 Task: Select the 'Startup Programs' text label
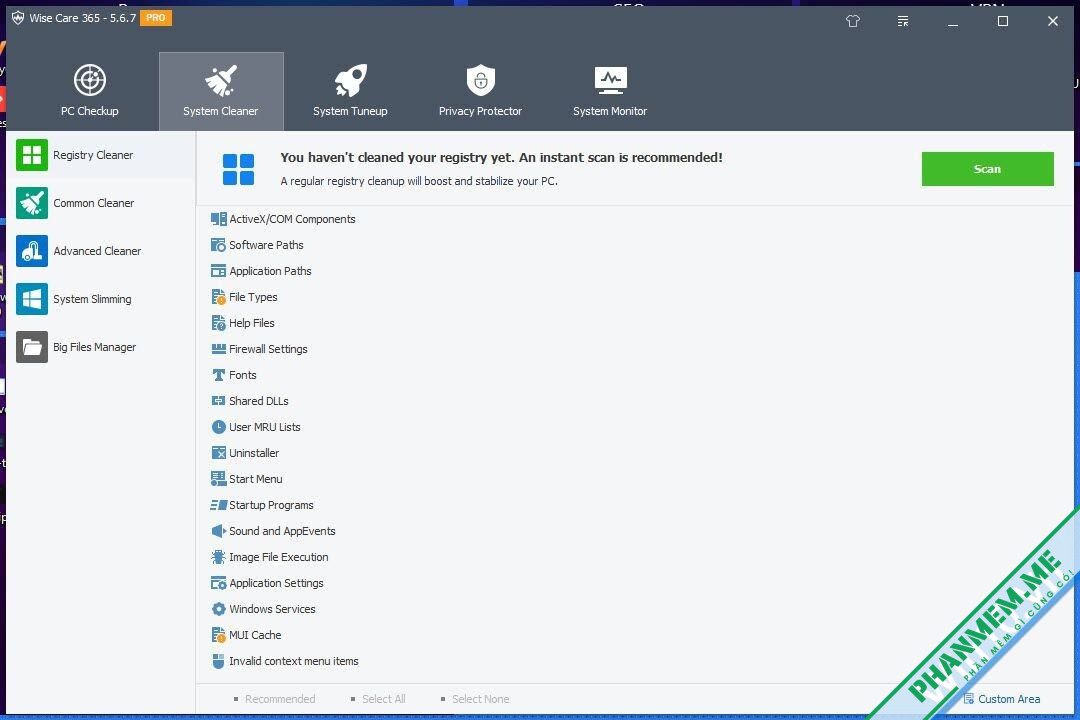coord(271,505)
